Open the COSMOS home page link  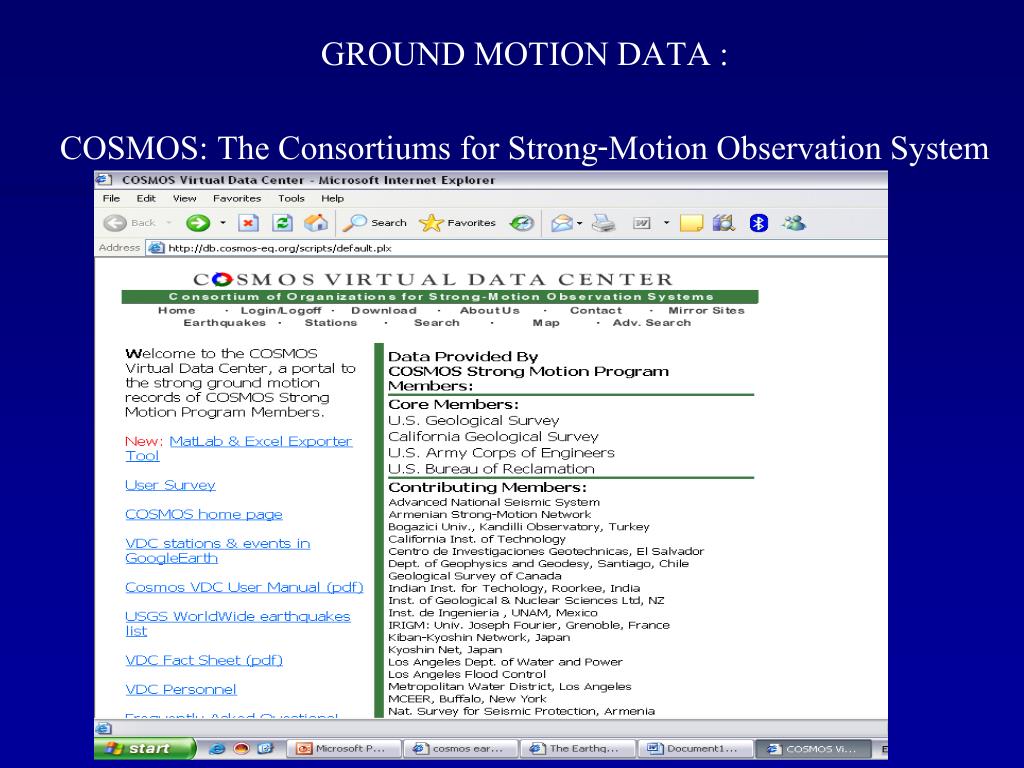click(204, 515)
